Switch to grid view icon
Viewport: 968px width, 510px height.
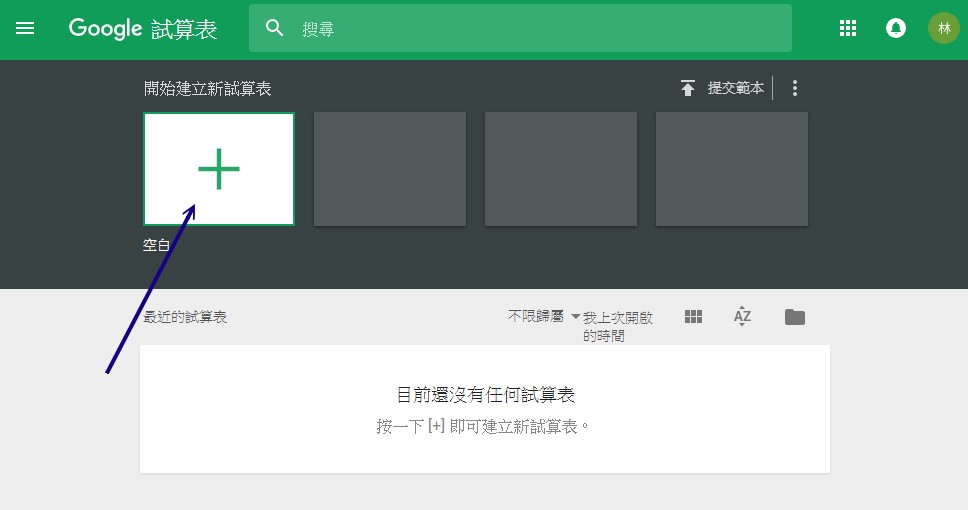[693, 317]
